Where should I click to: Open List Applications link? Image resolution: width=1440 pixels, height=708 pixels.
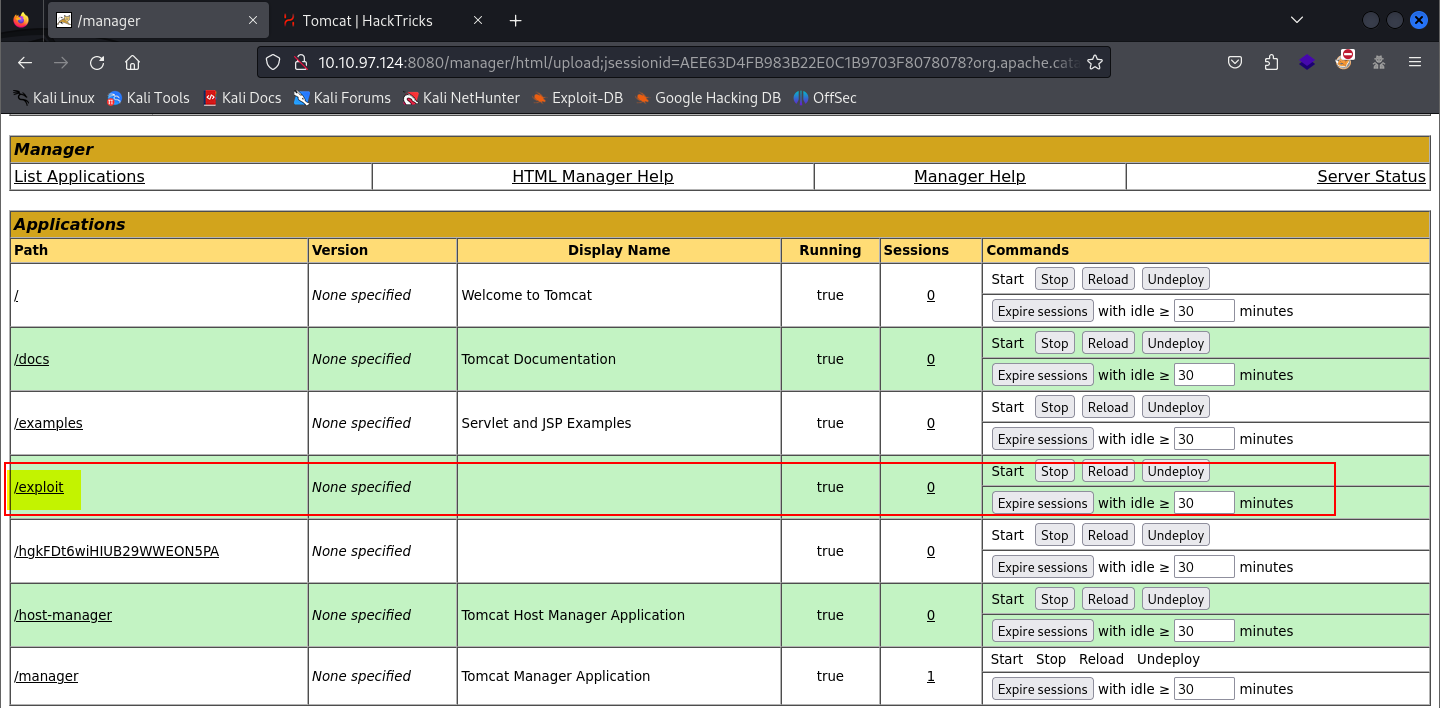[x=79, y=176]
